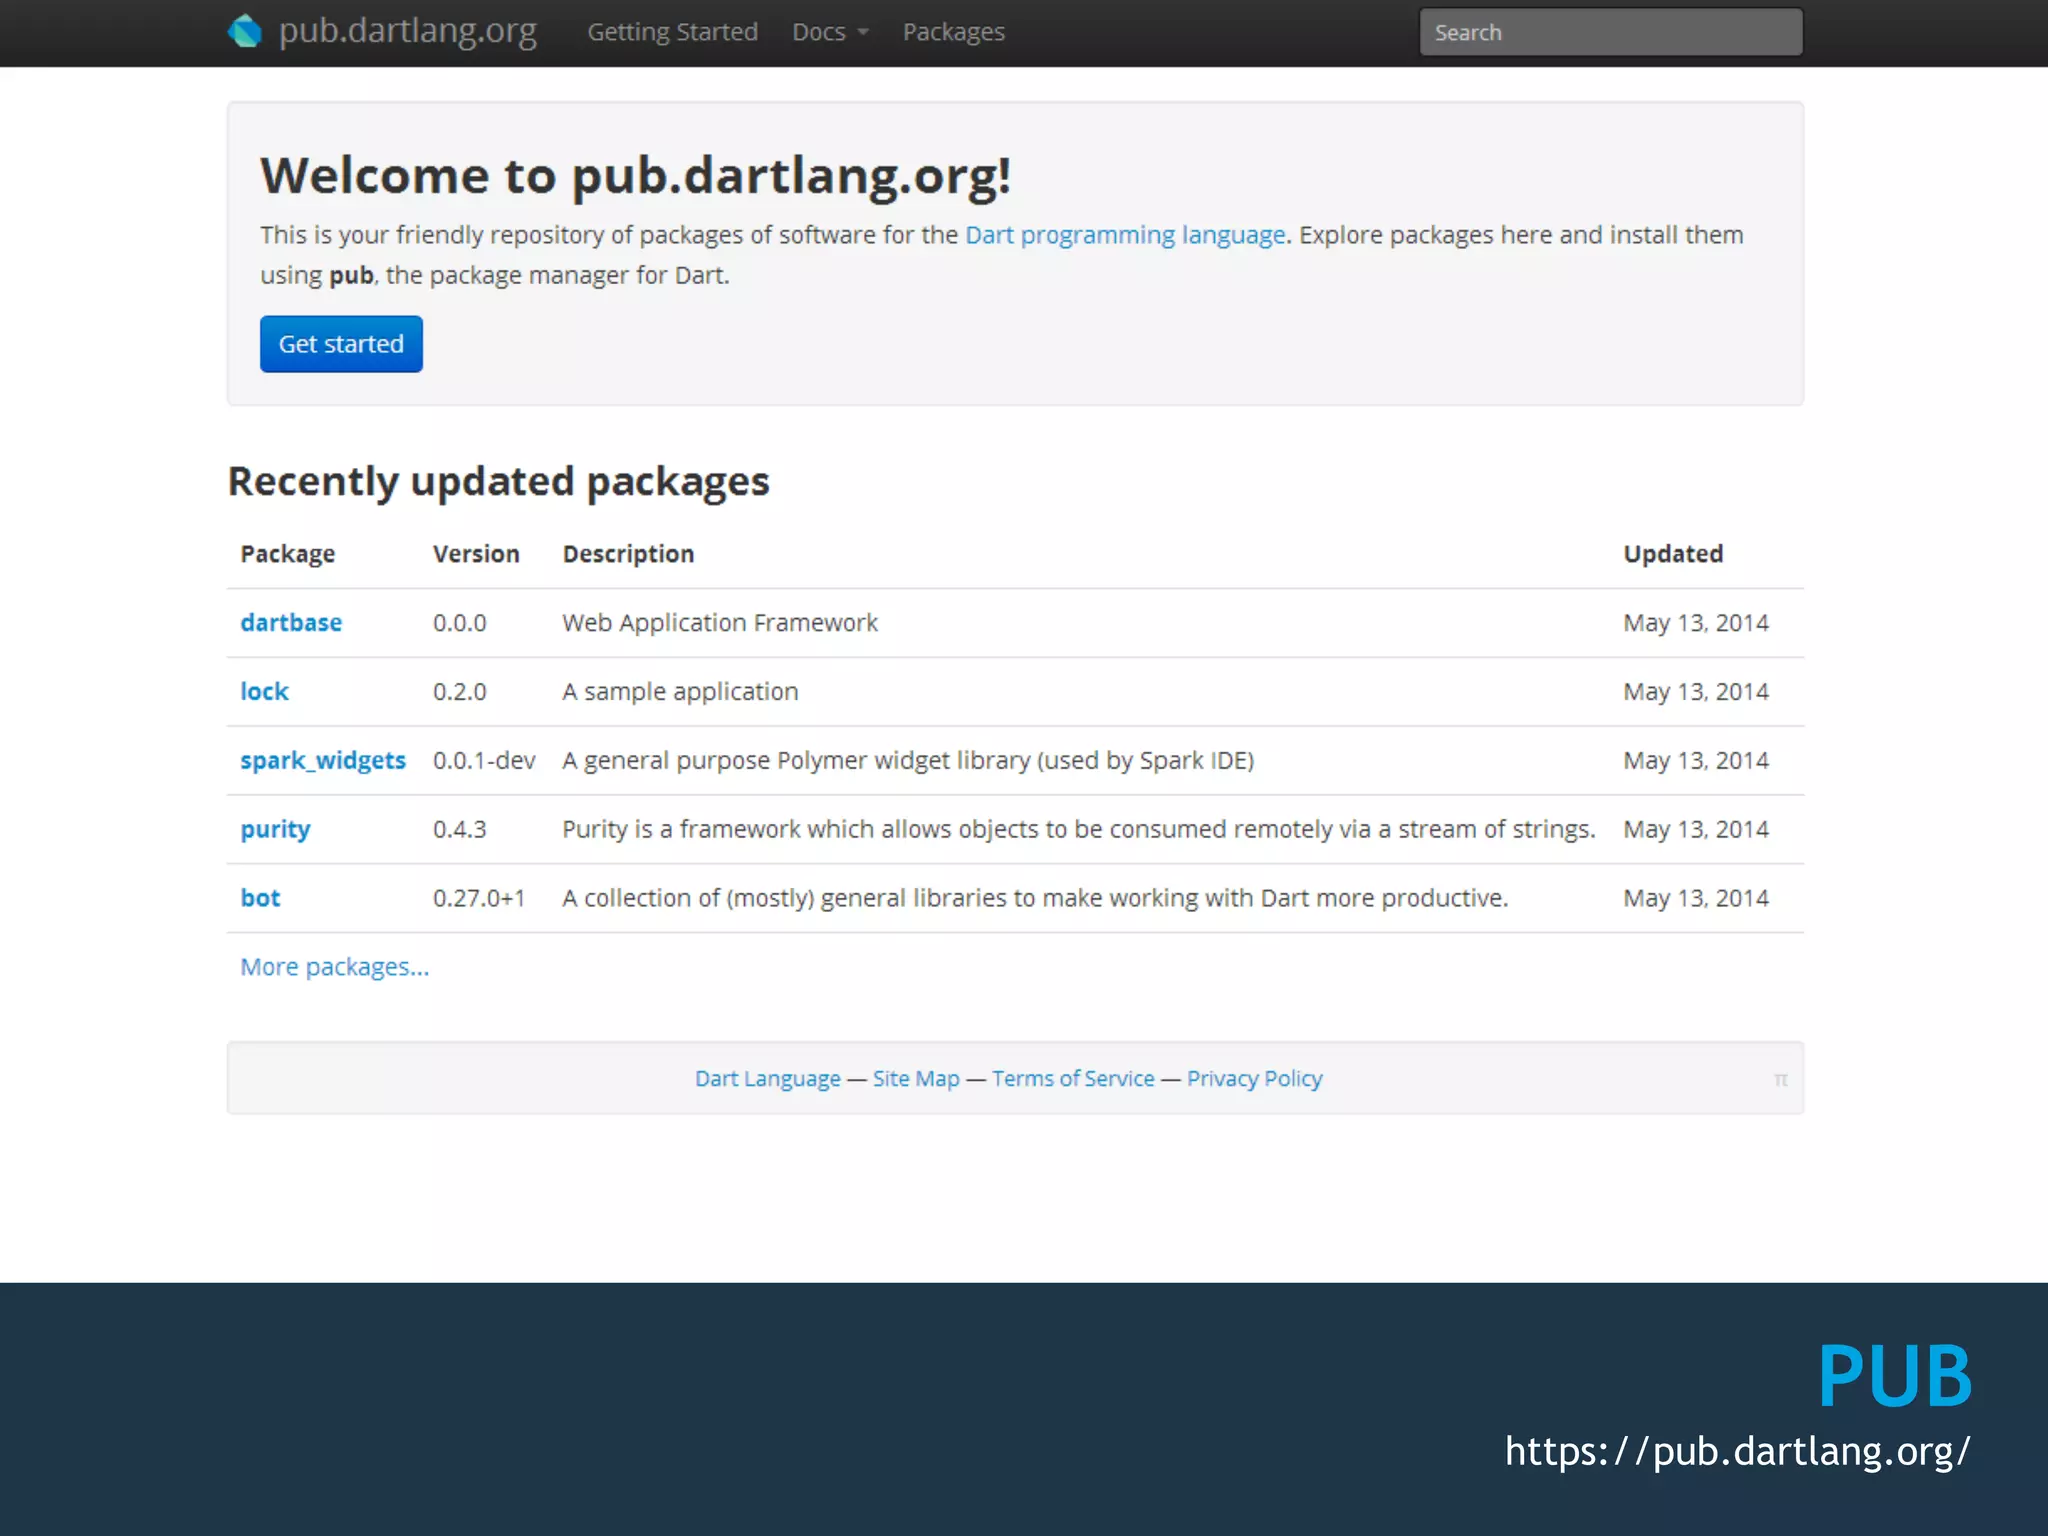Open the dartbase package
The height and width of the screenshot is (1536, 2048).
(x=291, y=623)
